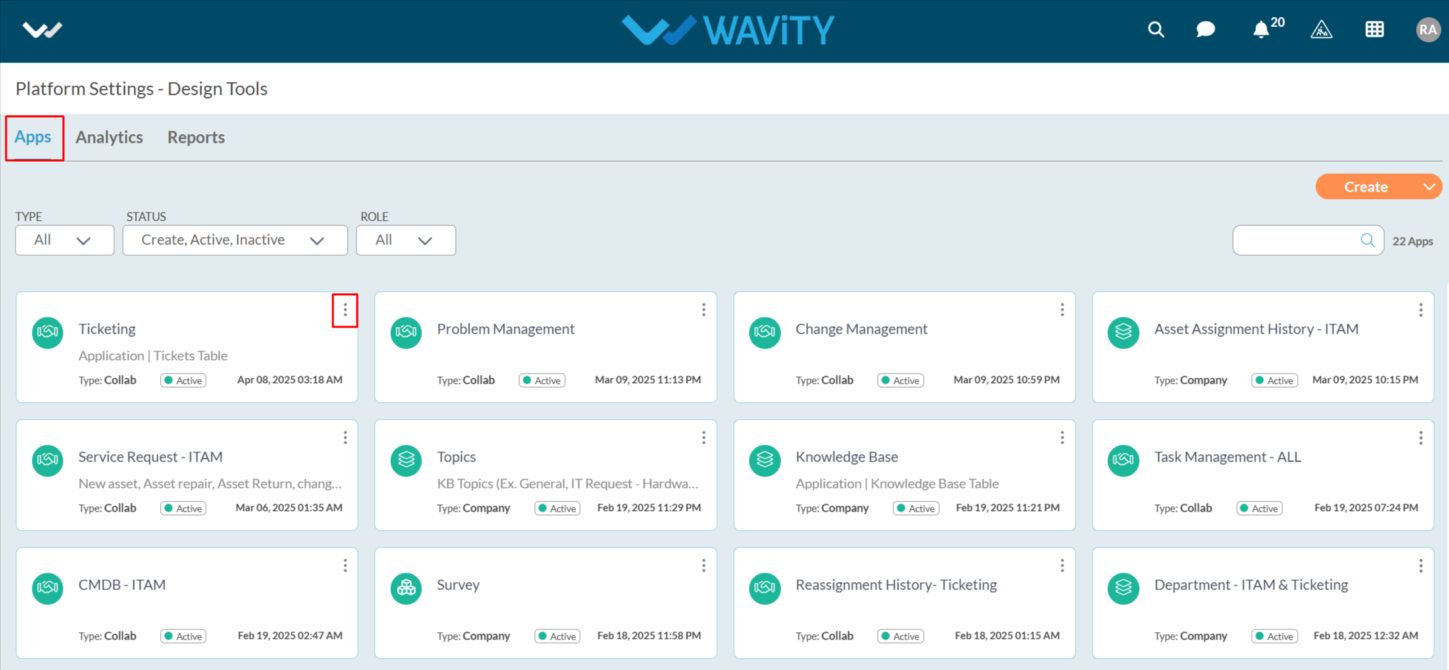Open the apps grid icon in header
Screen dimensions: 1449x670
(1375, 30)
